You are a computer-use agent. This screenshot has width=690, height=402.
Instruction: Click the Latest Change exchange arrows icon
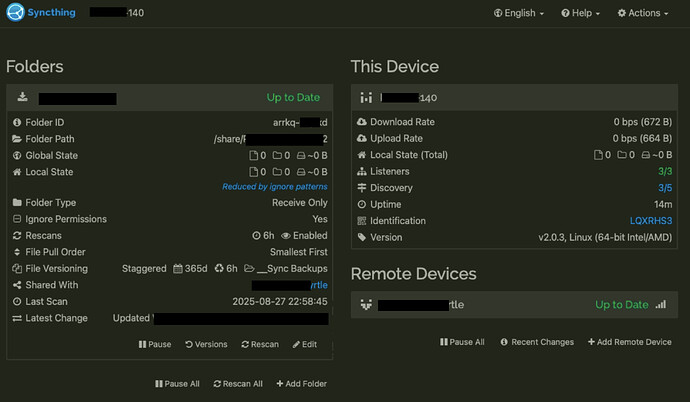click(17, 318)
